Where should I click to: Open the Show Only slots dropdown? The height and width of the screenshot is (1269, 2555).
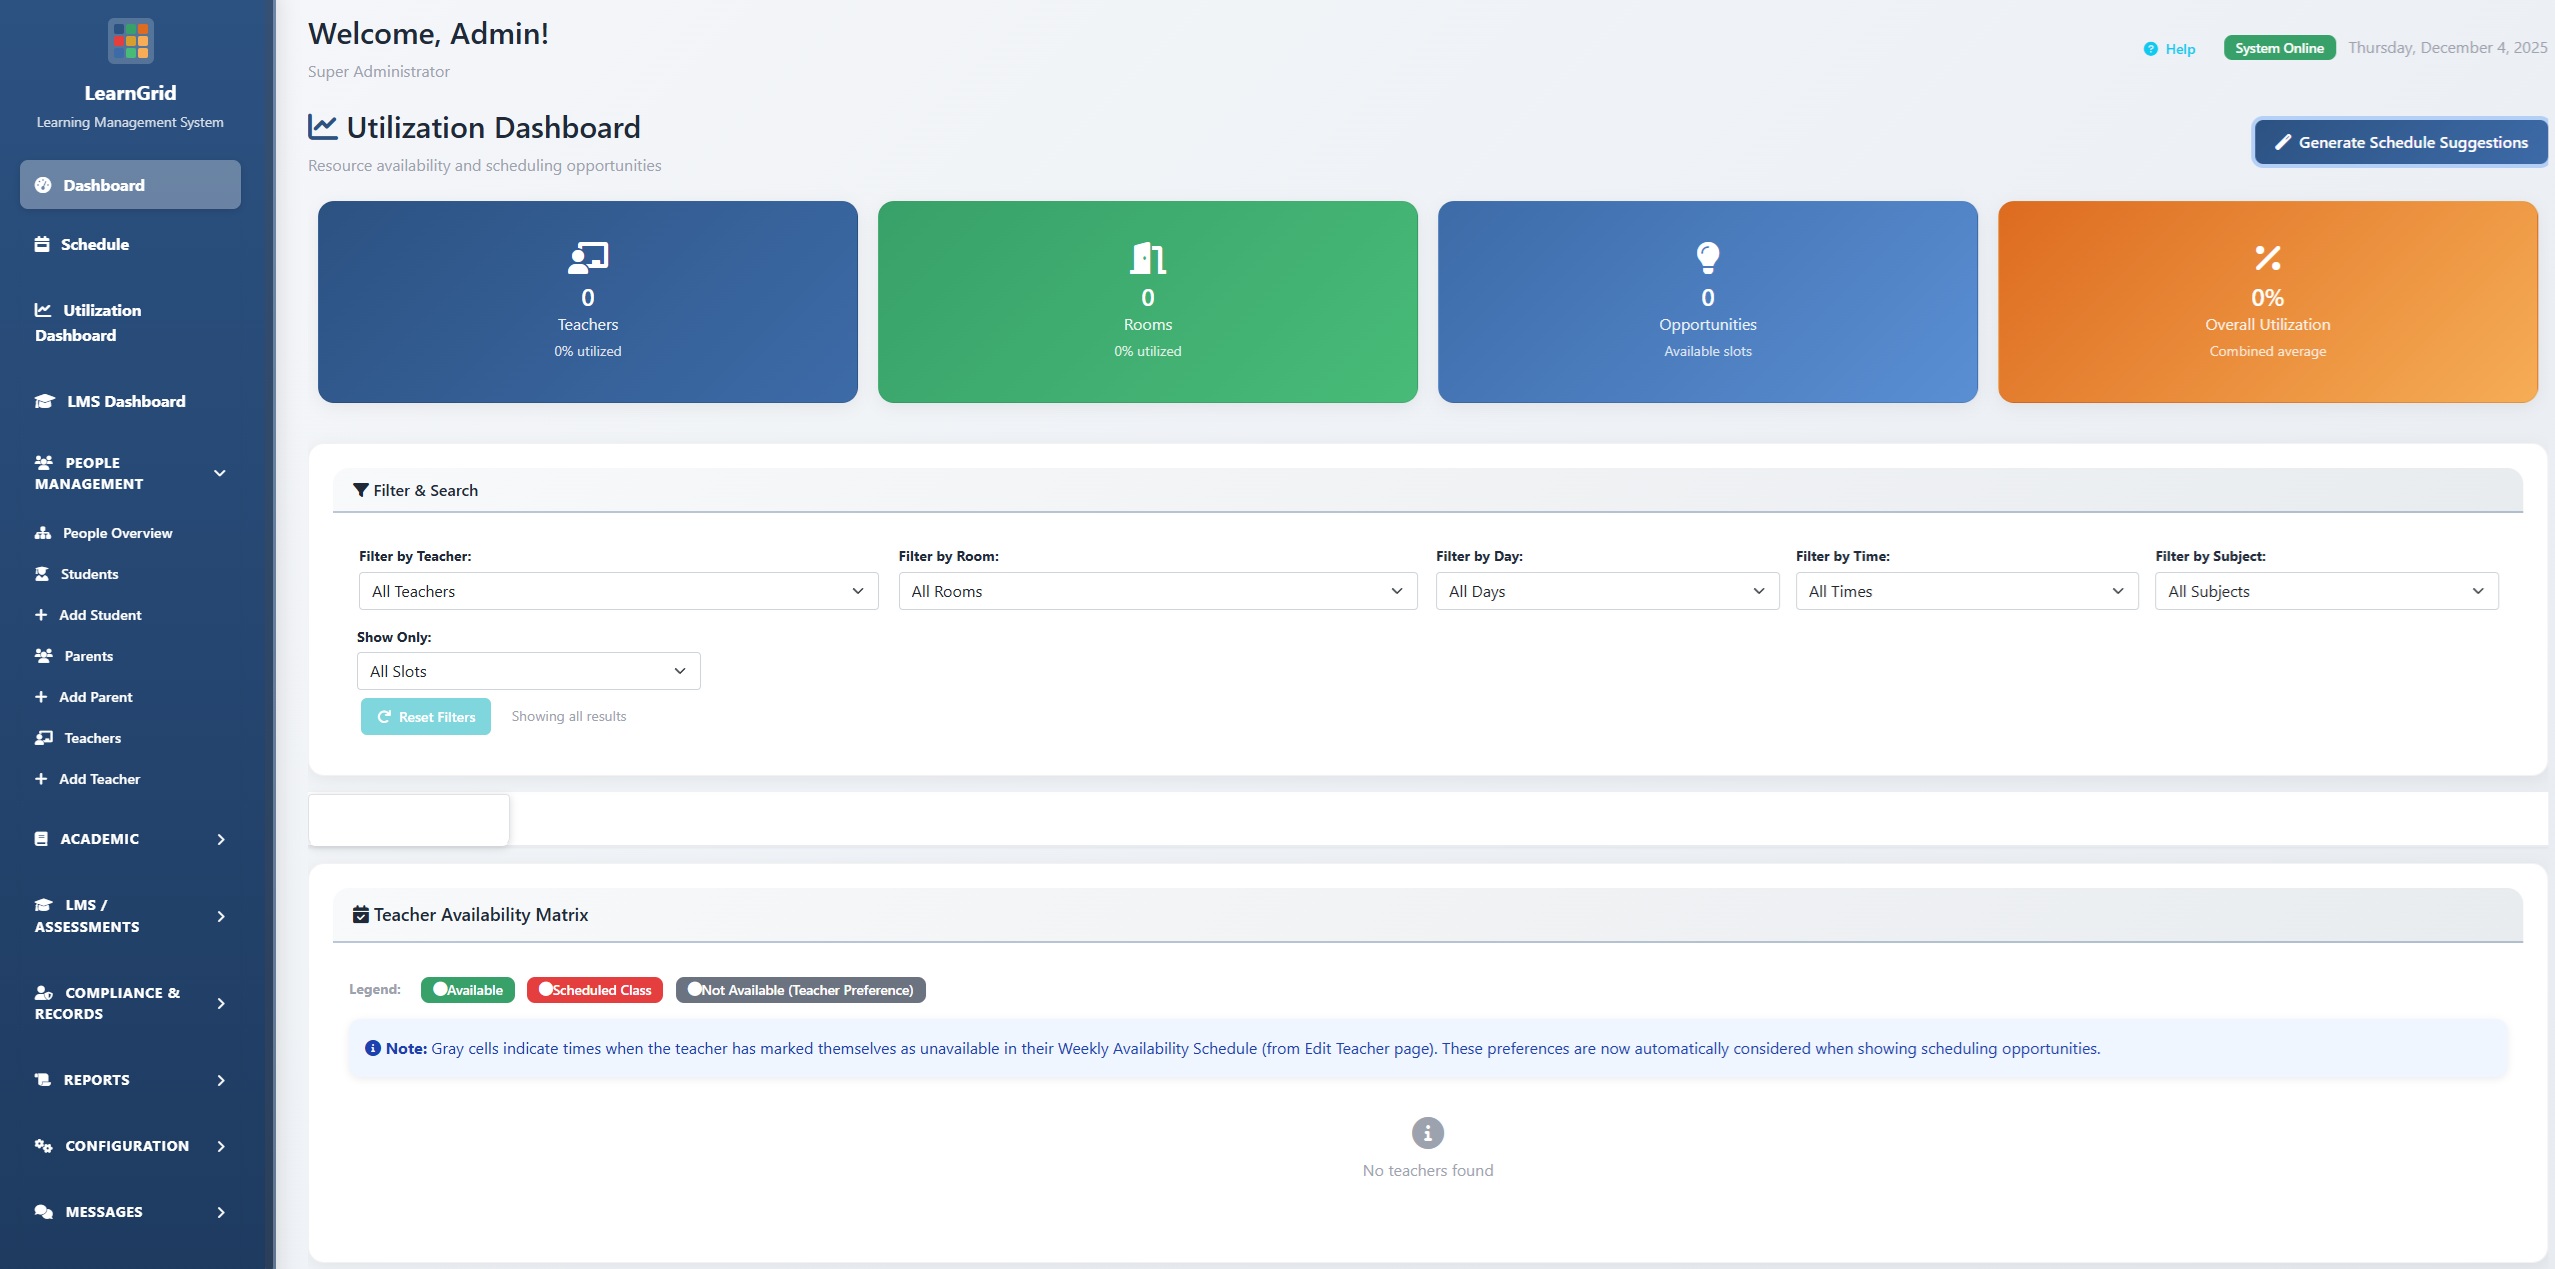click(528, 670)
